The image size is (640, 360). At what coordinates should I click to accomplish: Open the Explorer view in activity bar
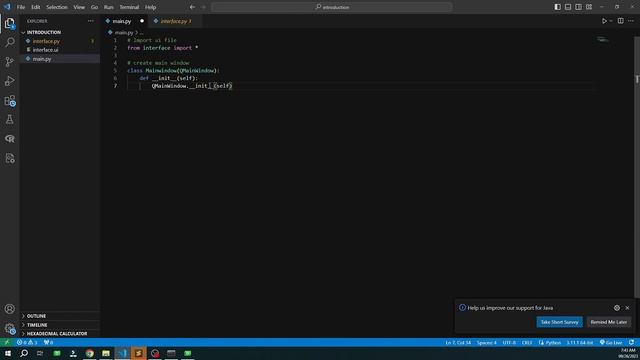(x=9, y=23)
